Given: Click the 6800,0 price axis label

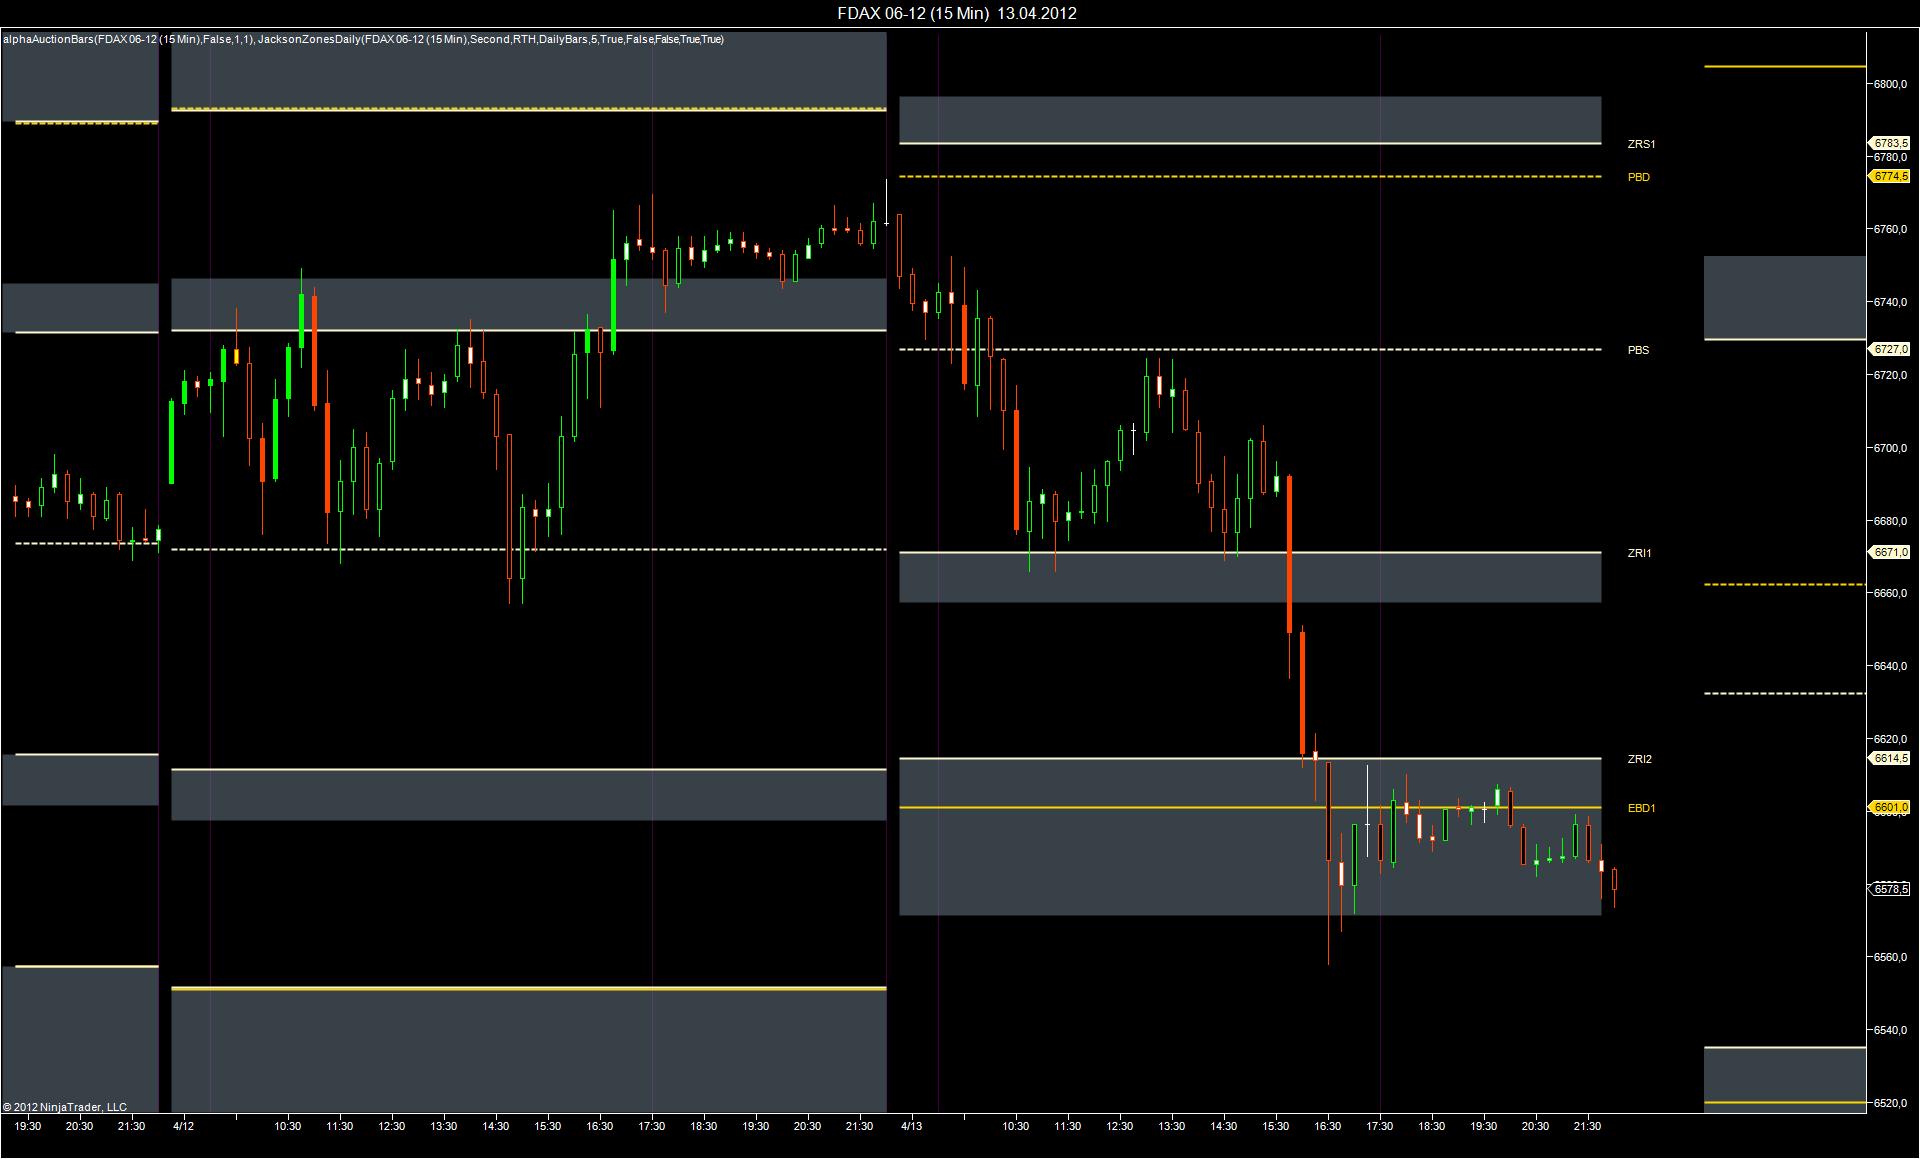Looking at the screenshot, I should click(1889, 84).
